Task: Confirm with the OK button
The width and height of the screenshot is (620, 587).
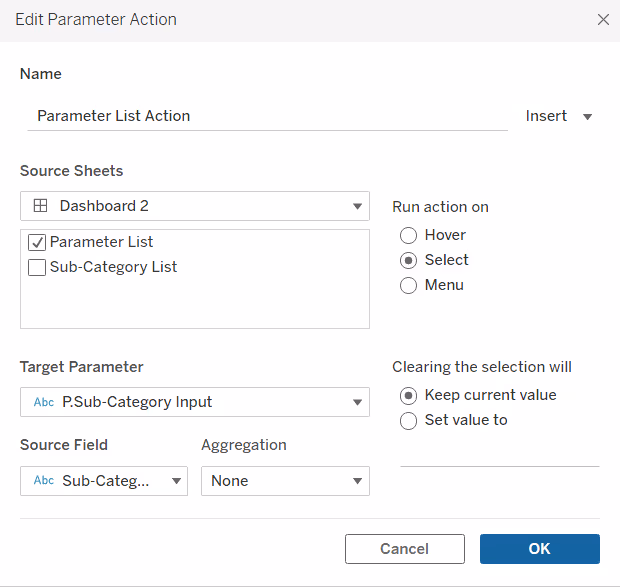Action: click(540, 549)
